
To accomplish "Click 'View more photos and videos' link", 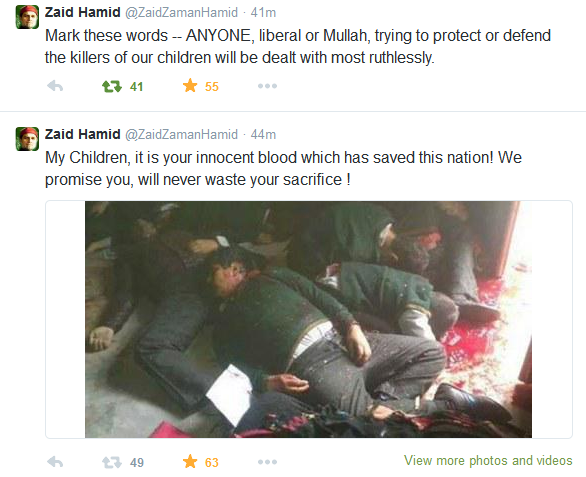I will 488,460.
